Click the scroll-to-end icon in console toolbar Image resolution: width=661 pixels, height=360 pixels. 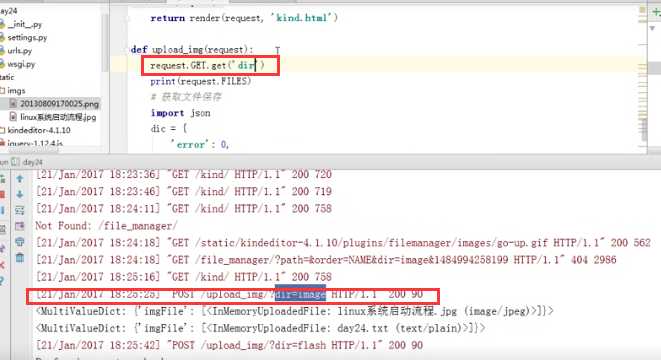20,226
